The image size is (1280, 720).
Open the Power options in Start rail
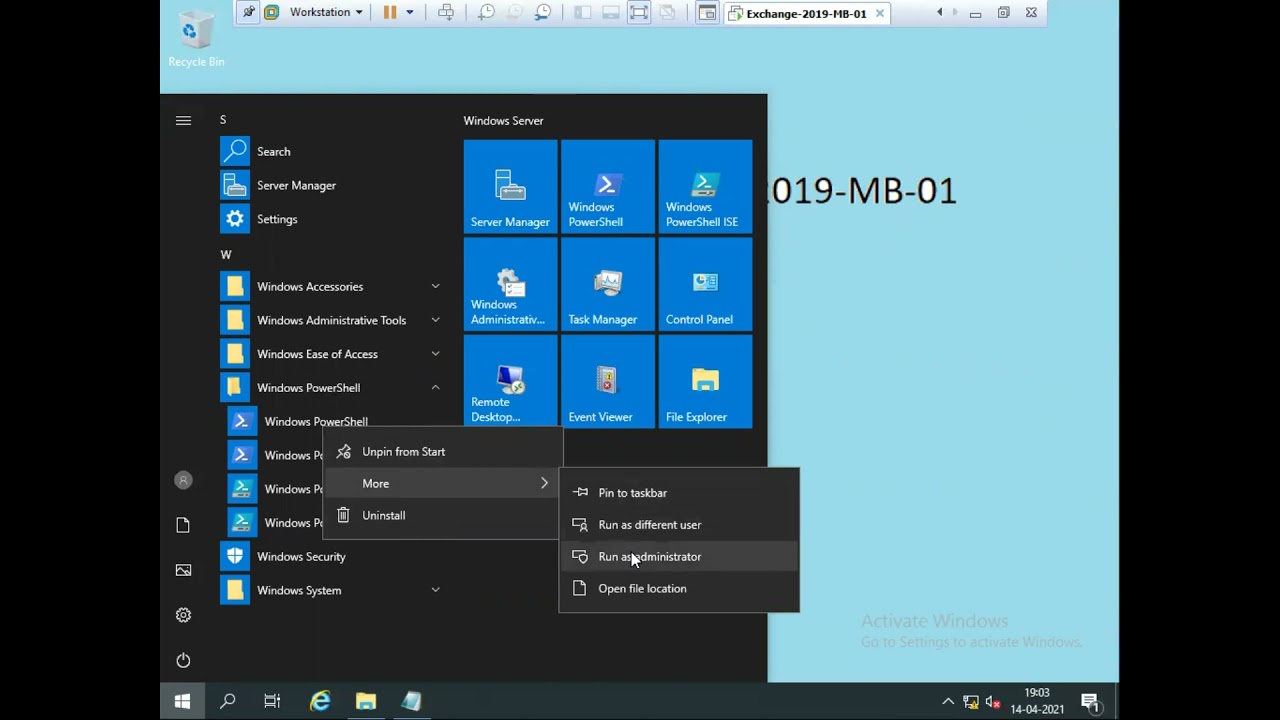point(183,661)
